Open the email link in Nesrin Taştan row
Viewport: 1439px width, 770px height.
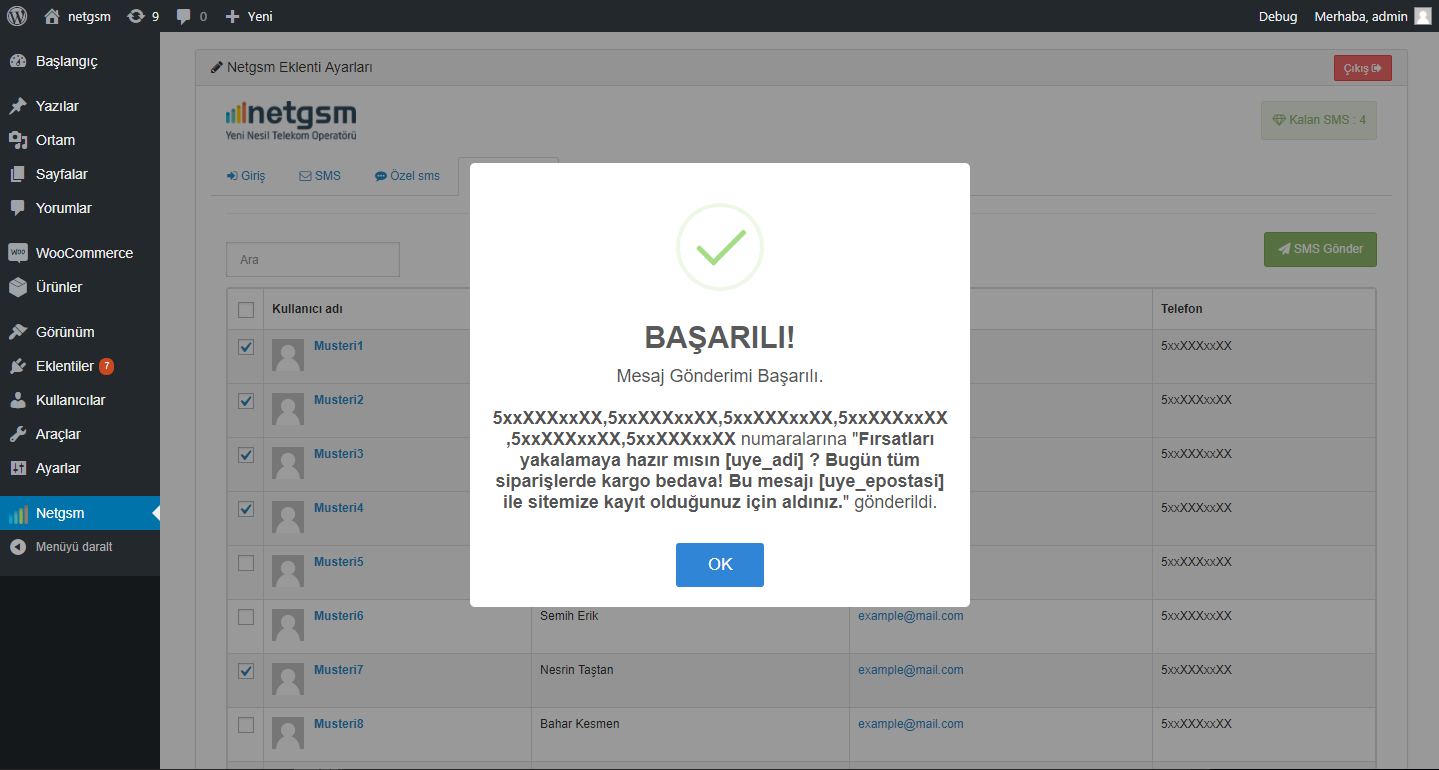(910, 670)
